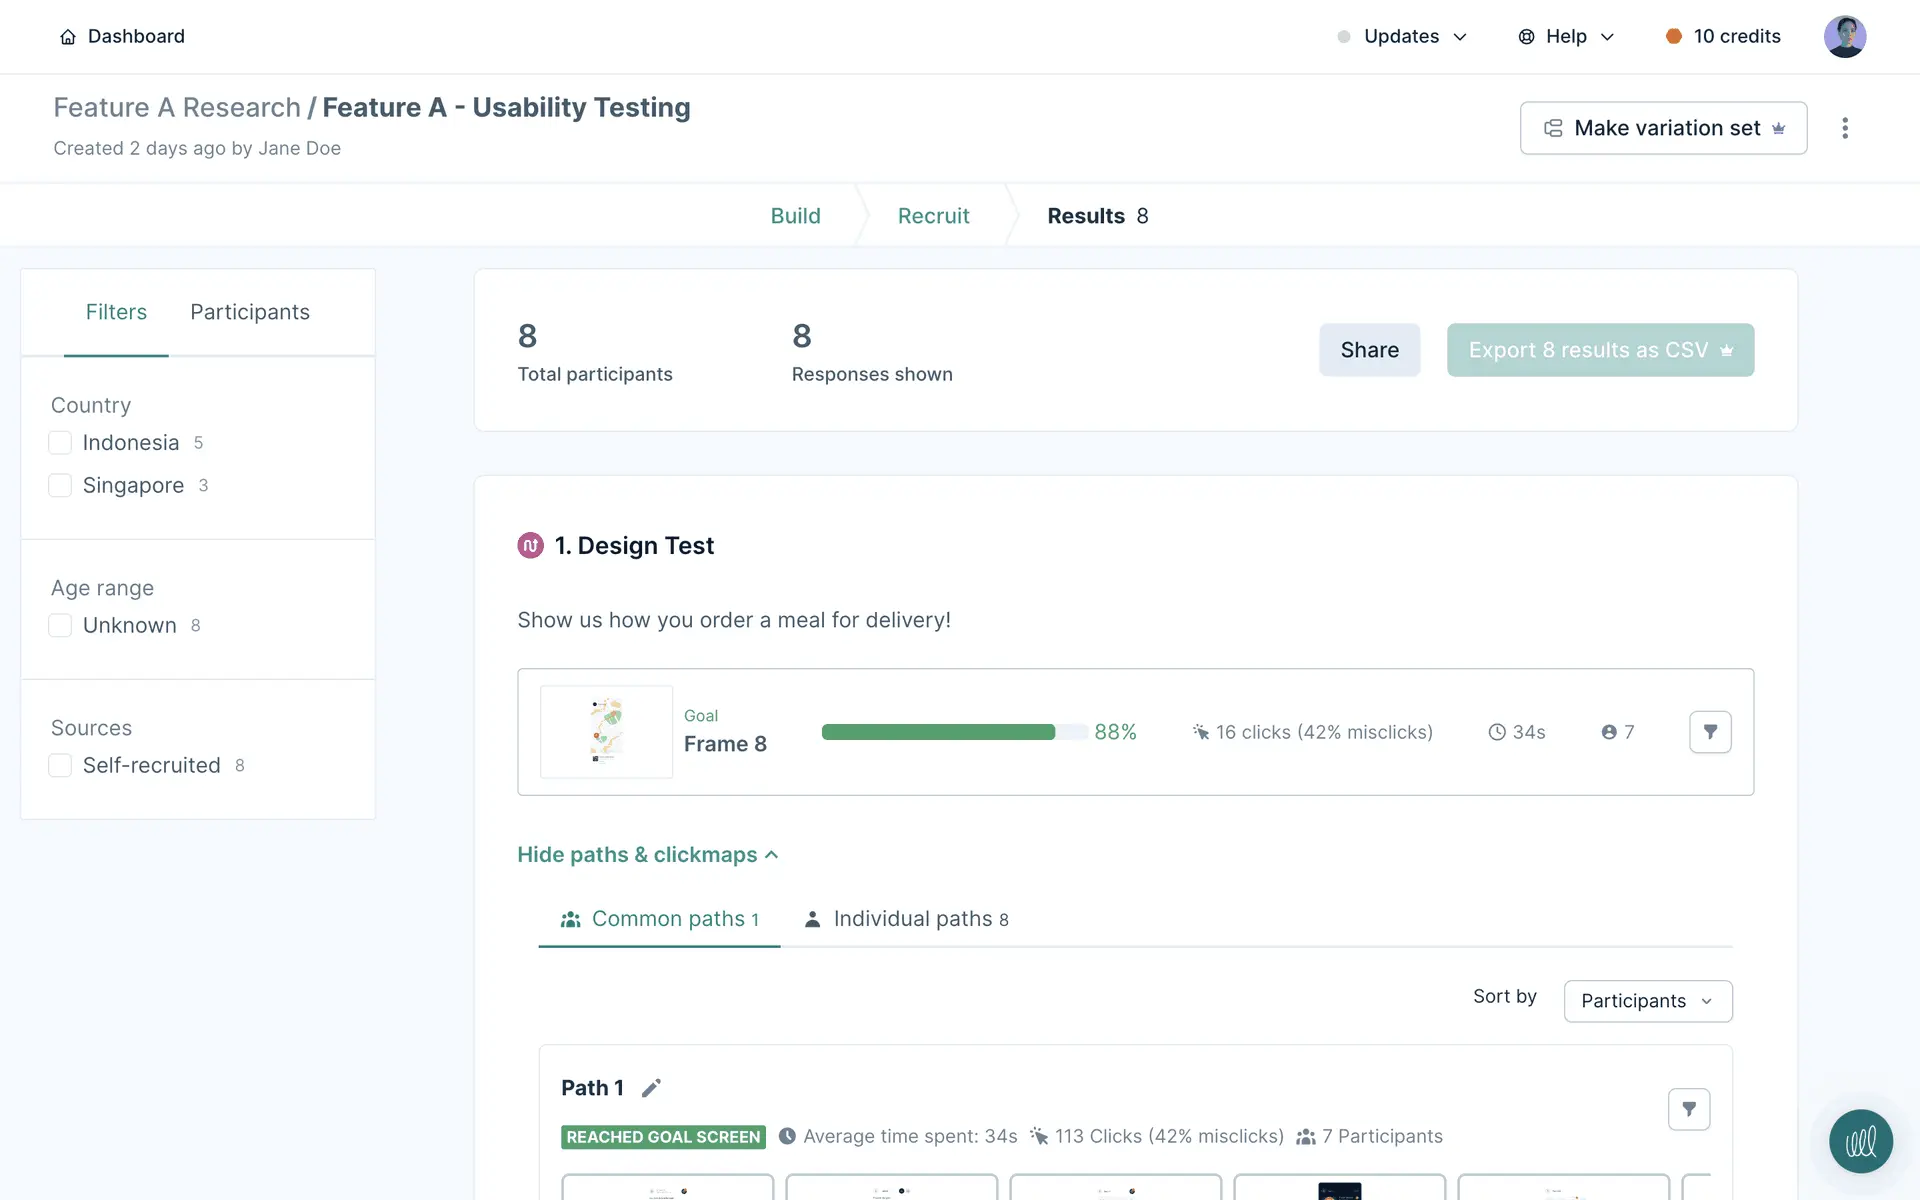The image size is (1920, 1200).
Task: Toggle the Self-recruited sources checkbox
Action: [60, 766]
